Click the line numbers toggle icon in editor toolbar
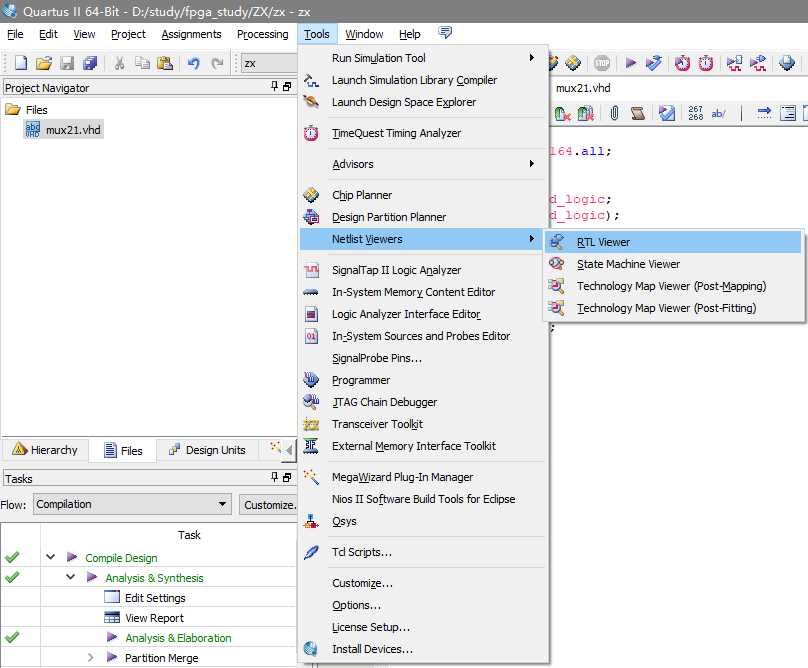Image resolution: width=808 pixels, height=668 pixels. point(695,113)
